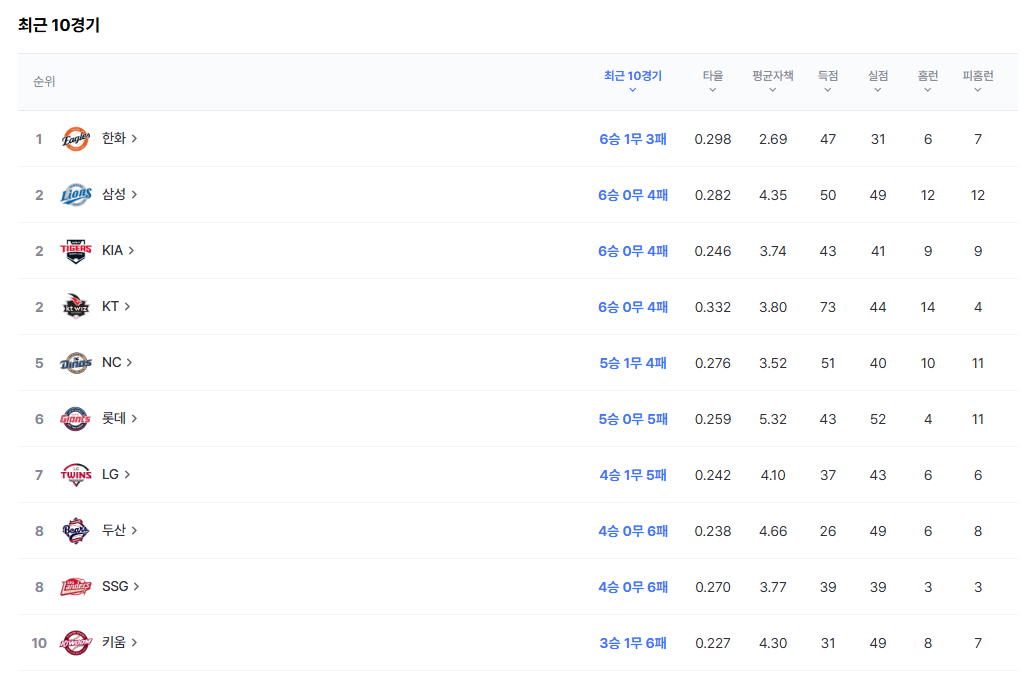Image resolution: width=1031 pixels, height=680 pixels.
Task: Select 롯데's record 5승 0무 5패
Action: 633,418
